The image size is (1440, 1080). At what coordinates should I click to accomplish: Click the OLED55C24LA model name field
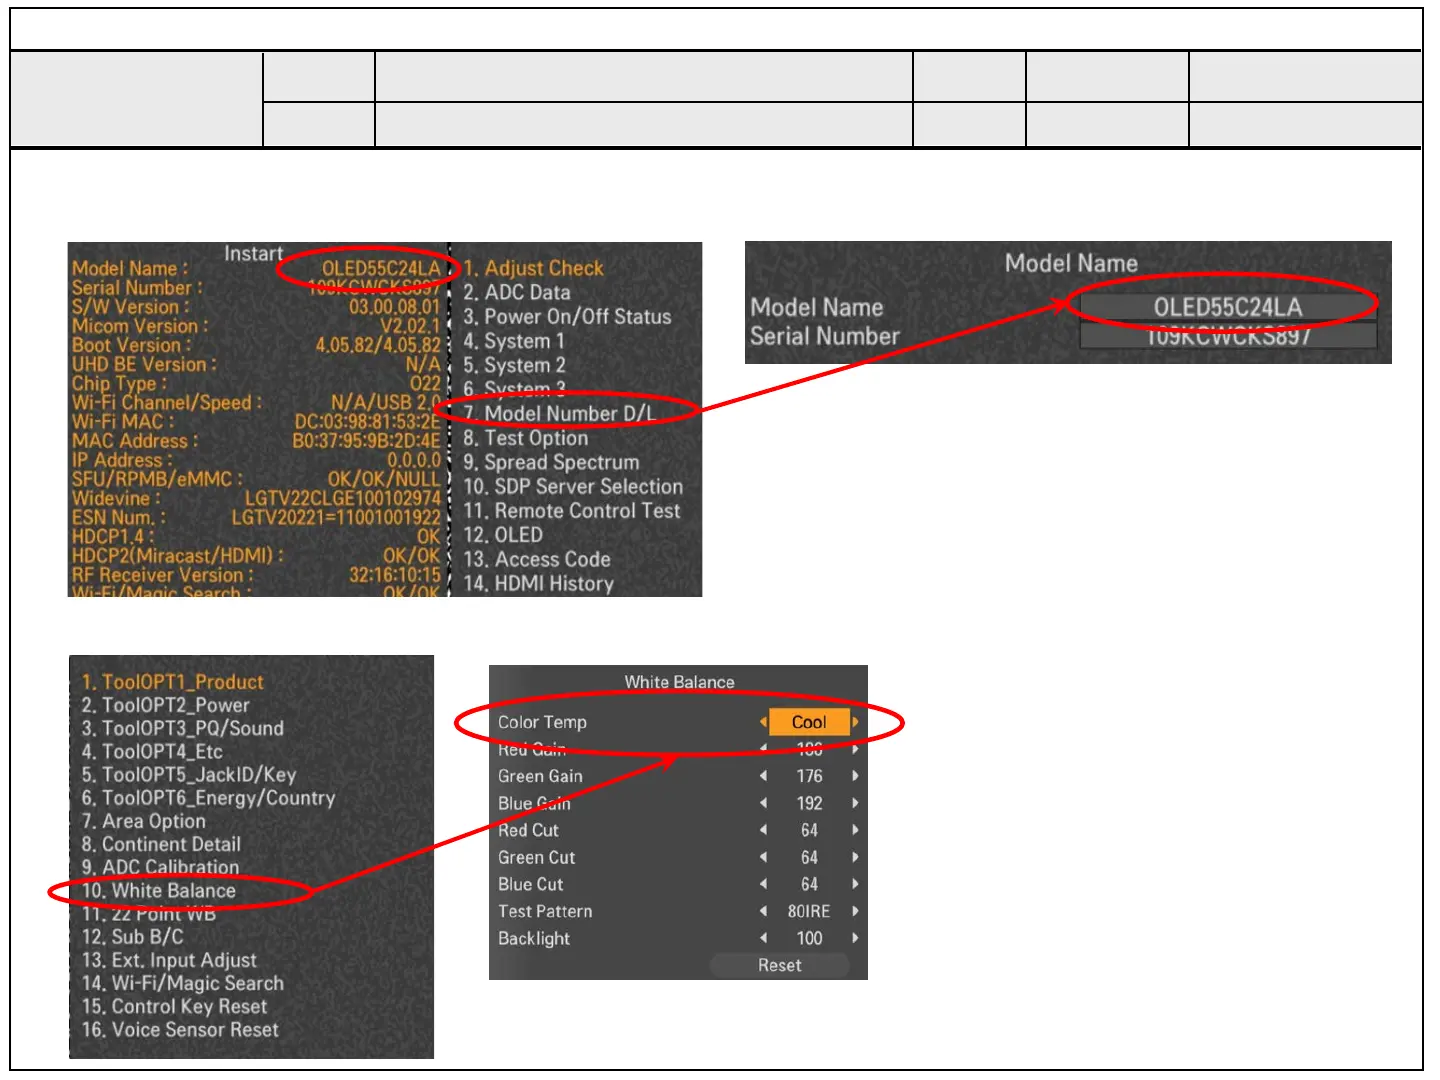pos(1228,307)
